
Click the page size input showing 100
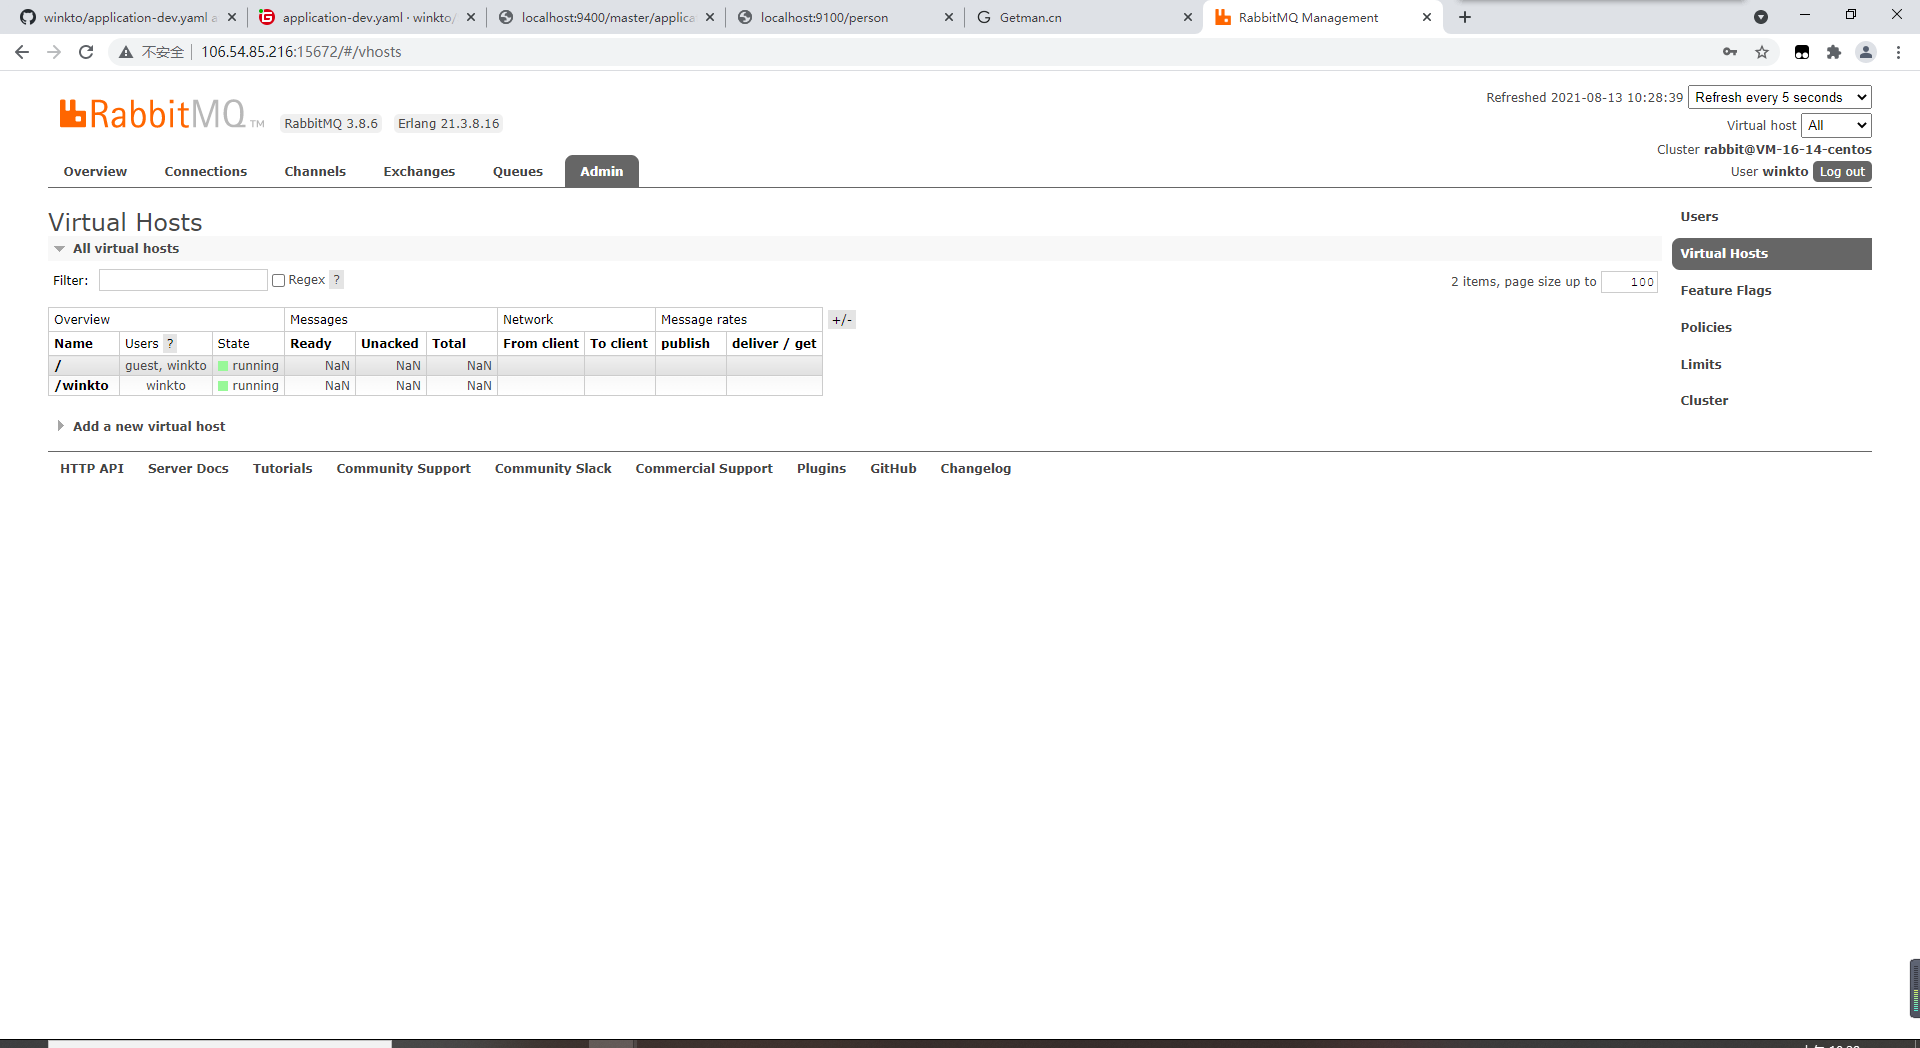[1629, 282]
